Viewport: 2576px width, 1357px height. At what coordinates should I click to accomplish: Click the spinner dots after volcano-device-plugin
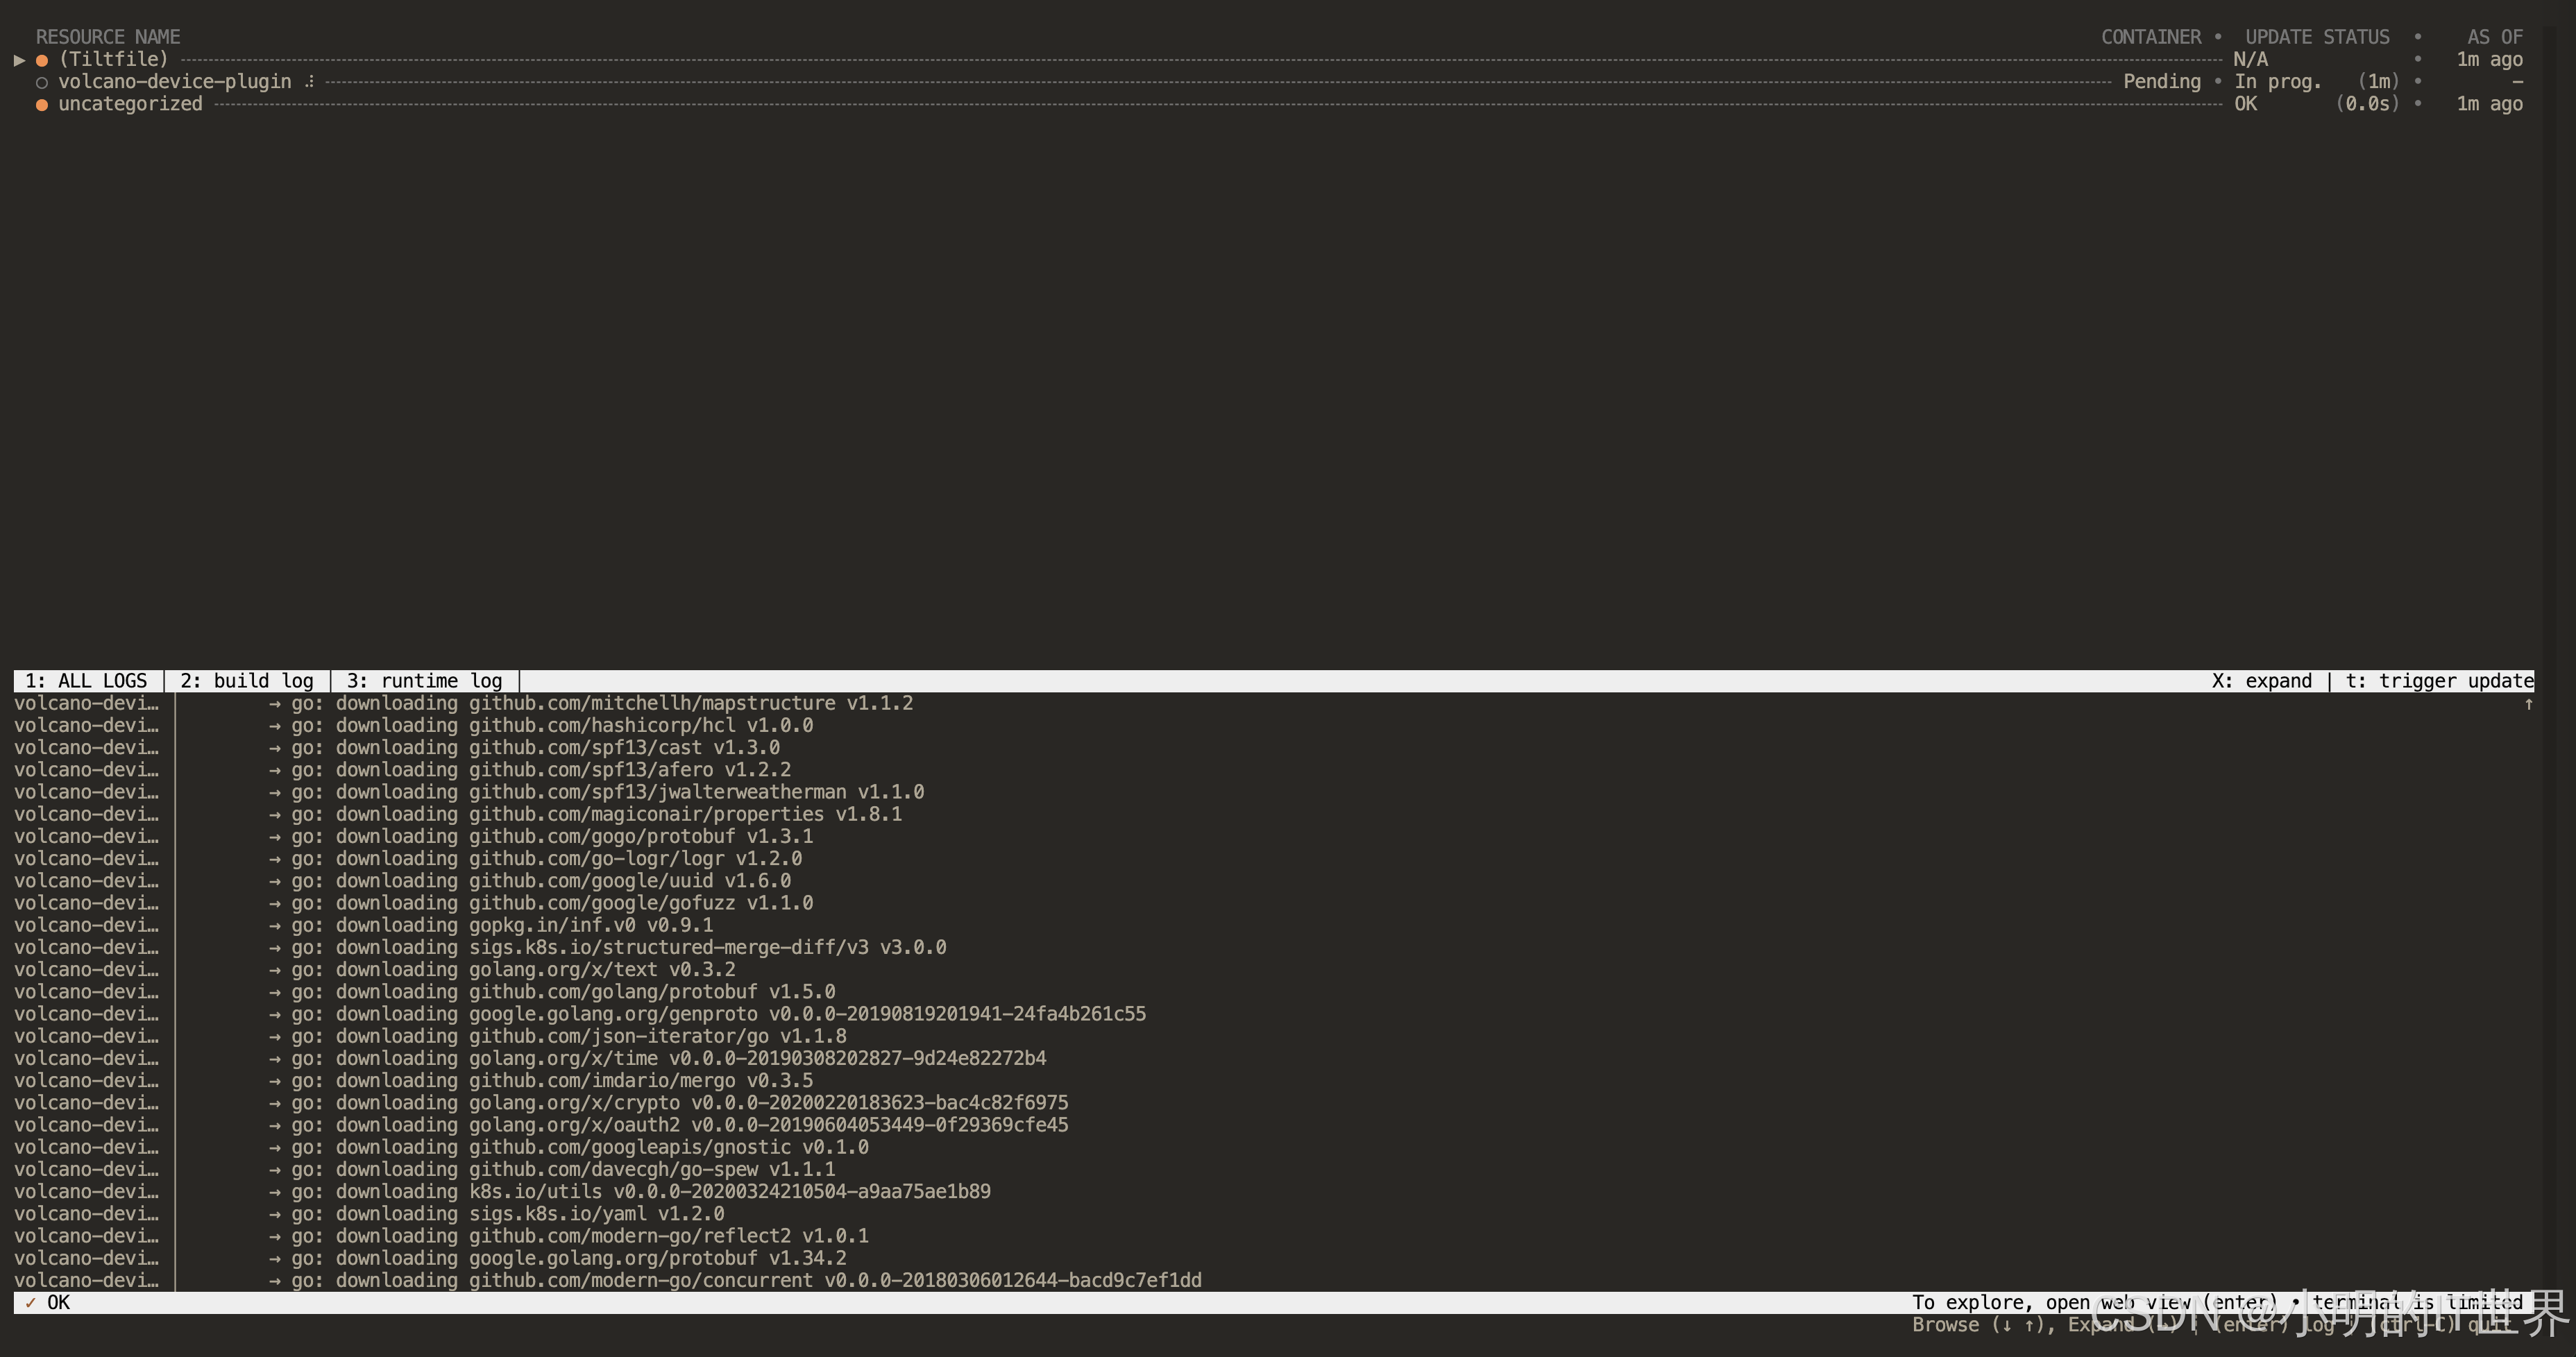coord(309,82)
